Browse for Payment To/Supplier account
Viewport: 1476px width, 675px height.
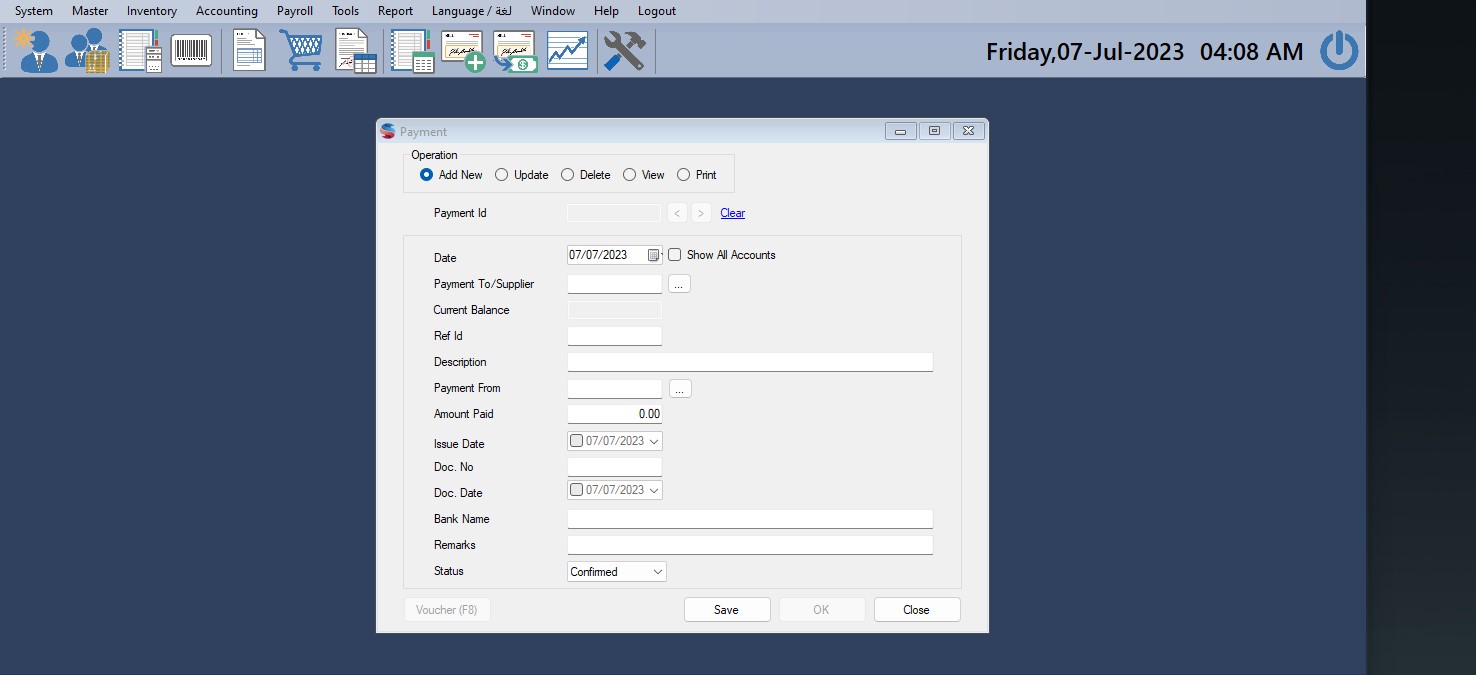coord(679,284)
